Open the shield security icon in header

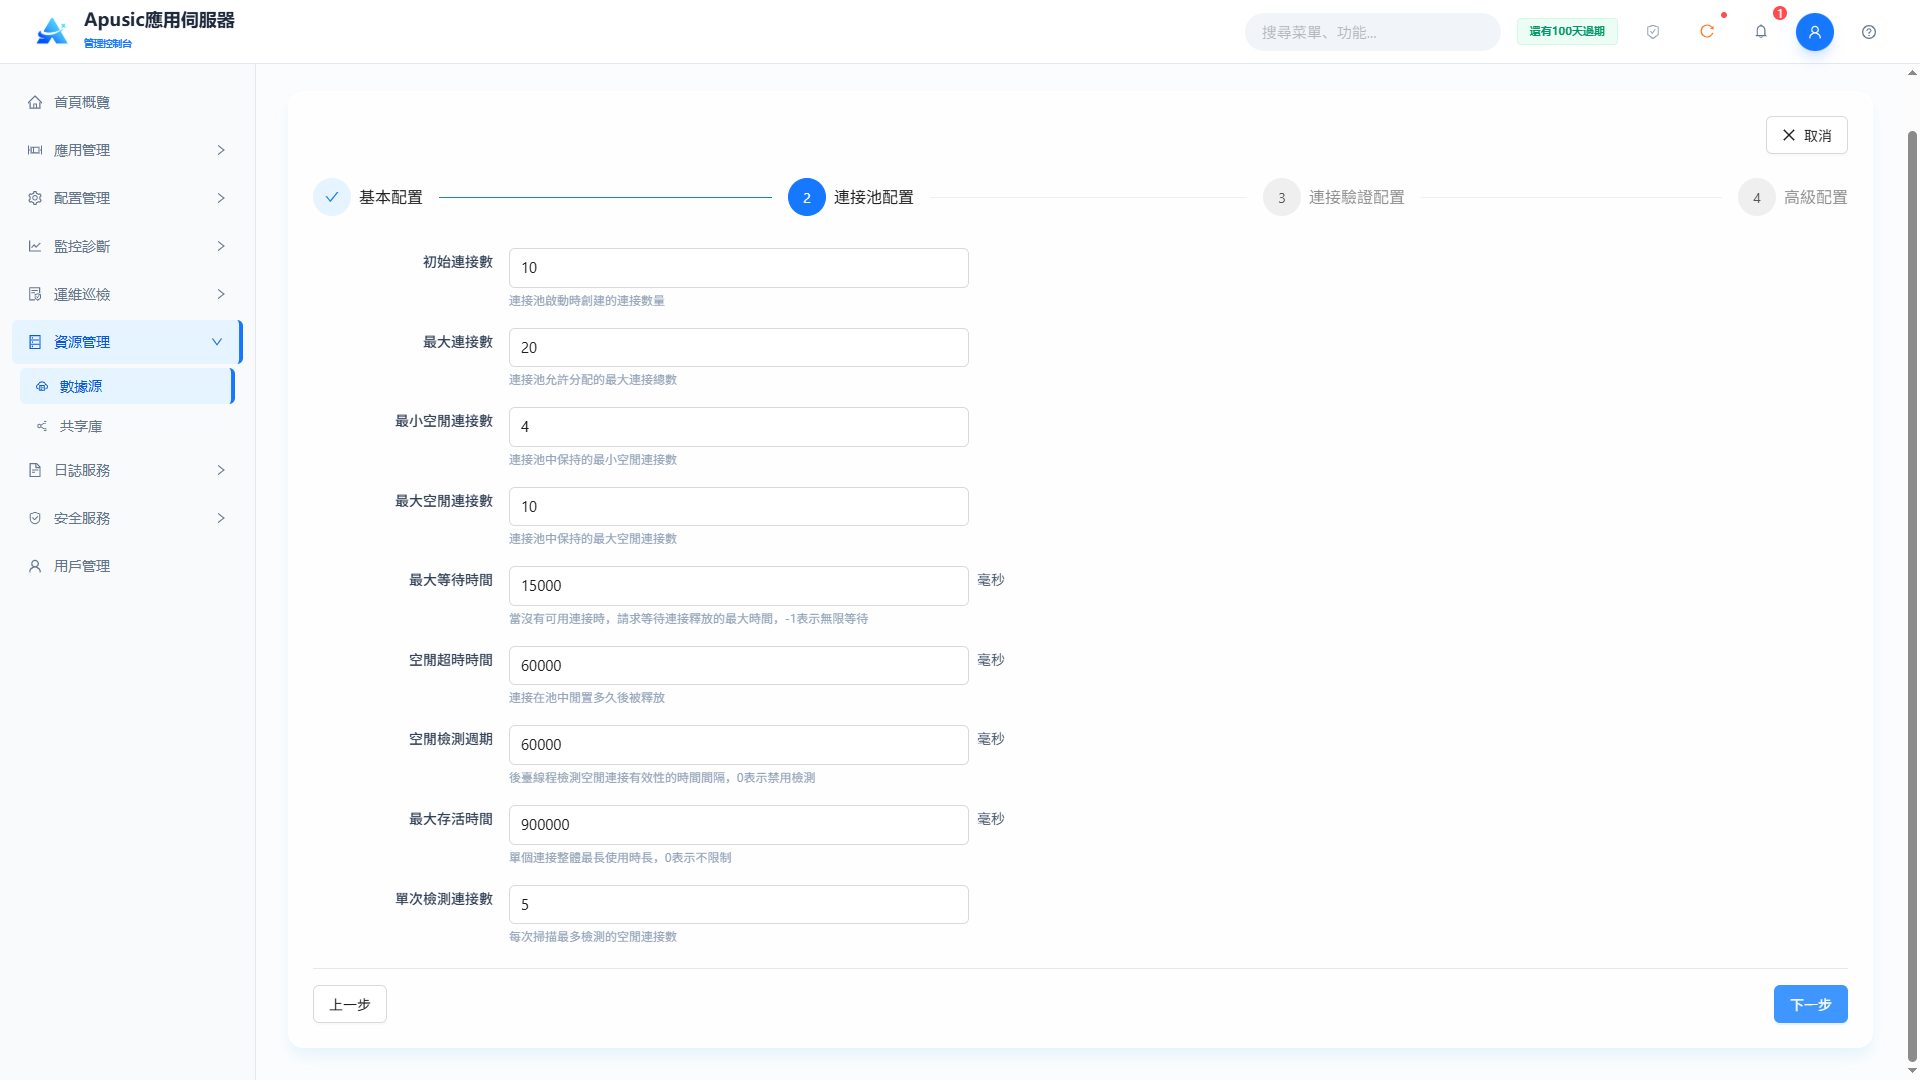click(x=1653, y=32)
